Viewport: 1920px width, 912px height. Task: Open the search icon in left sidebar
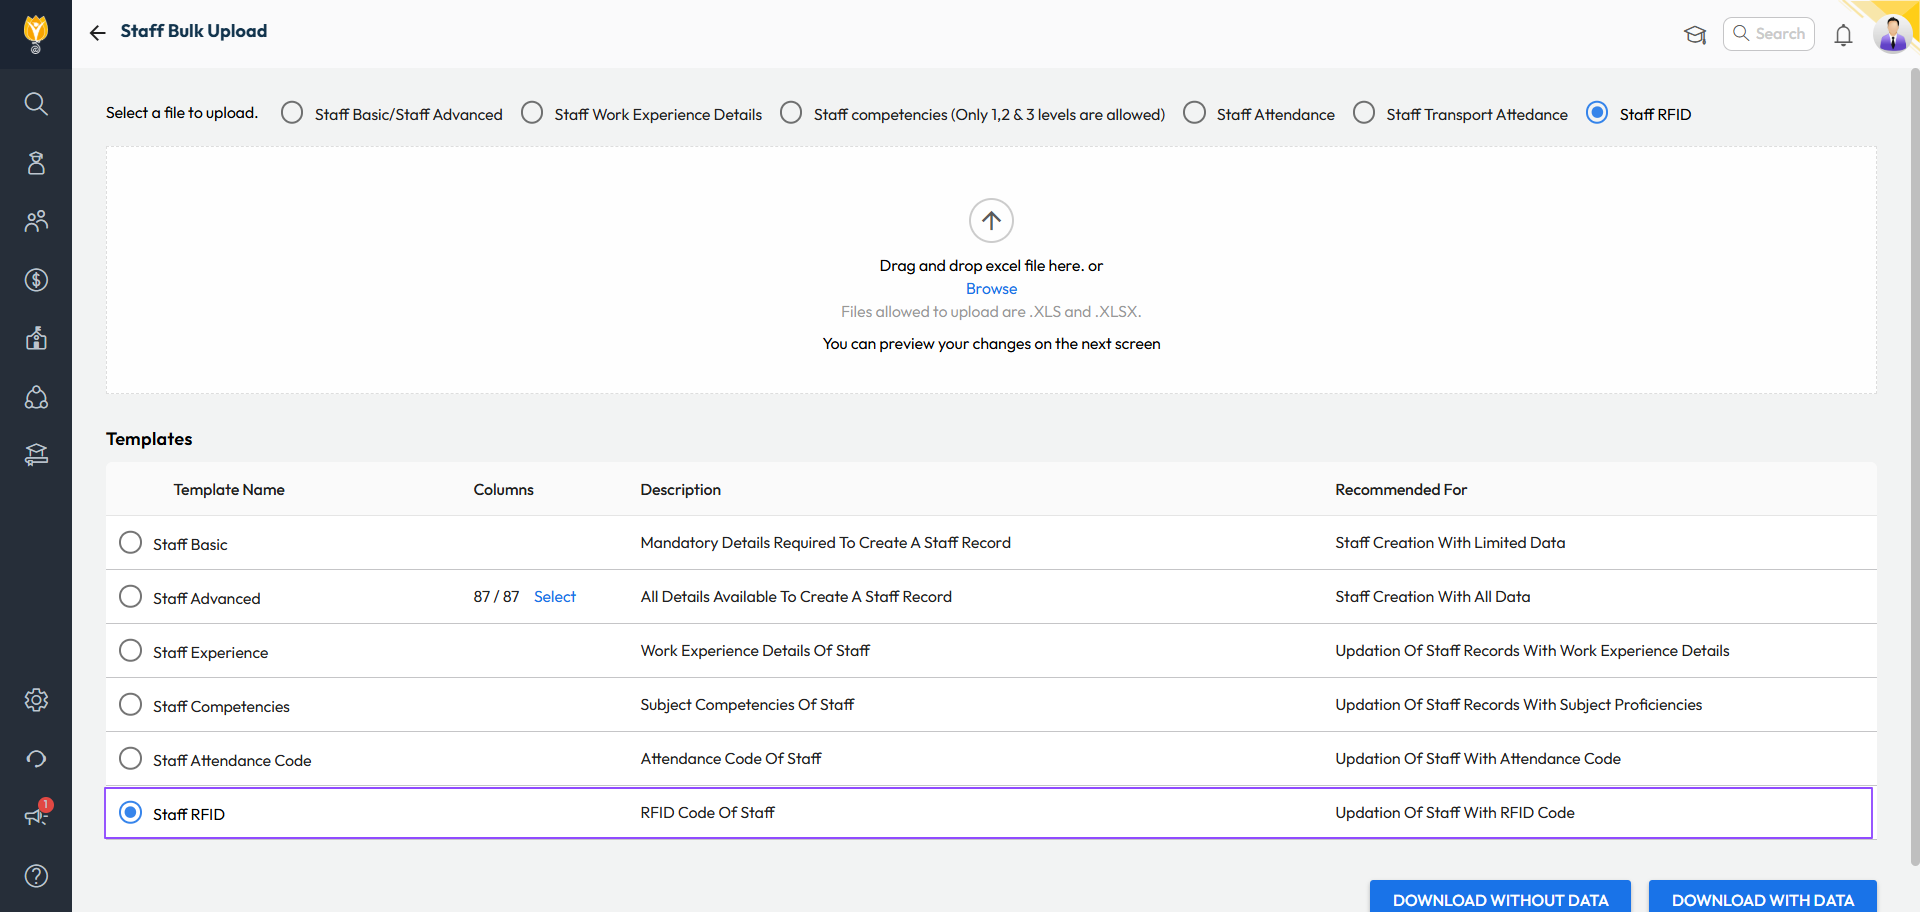coord(36,104)
